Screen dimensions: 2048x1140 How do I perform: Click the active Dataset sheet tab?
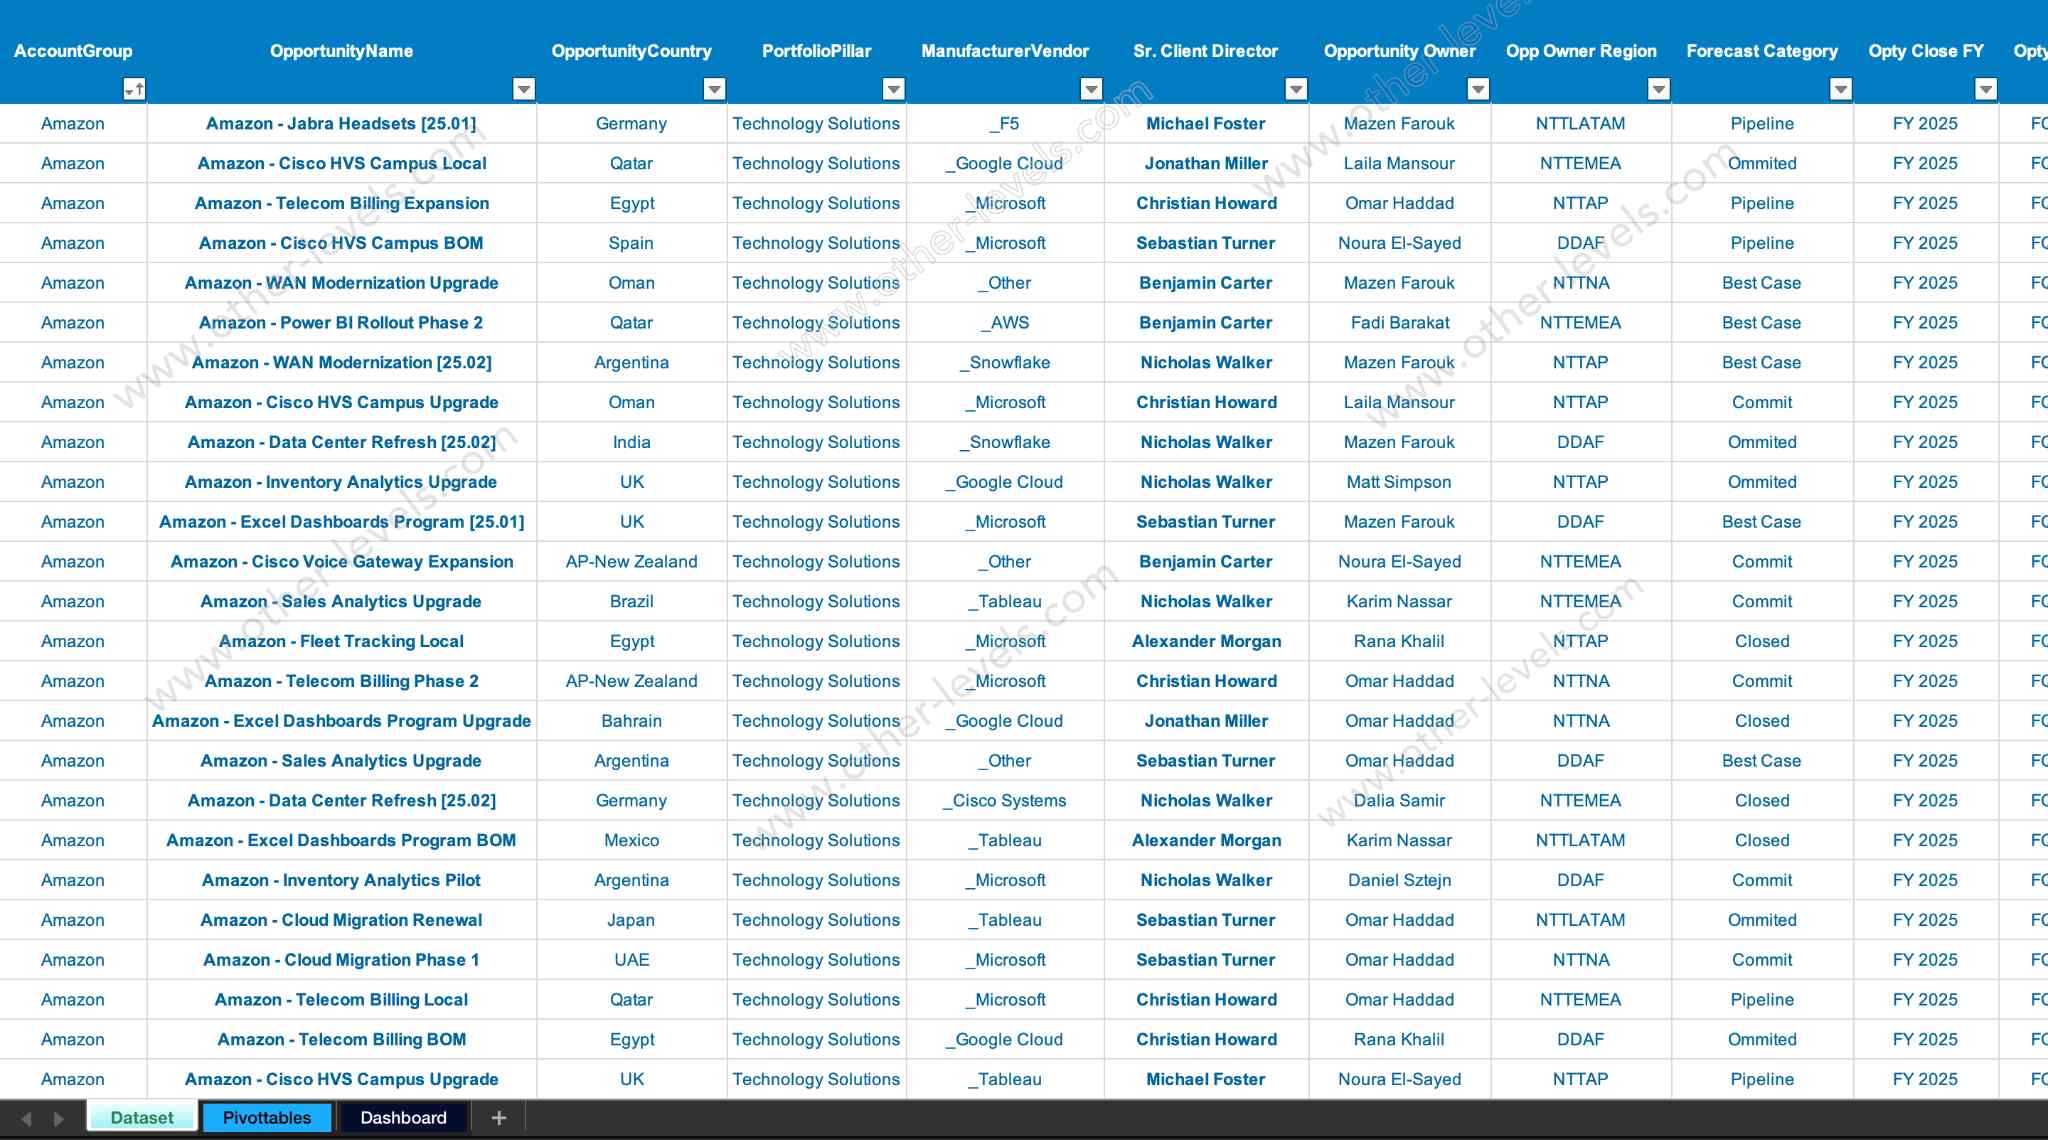coord(142,1117)
